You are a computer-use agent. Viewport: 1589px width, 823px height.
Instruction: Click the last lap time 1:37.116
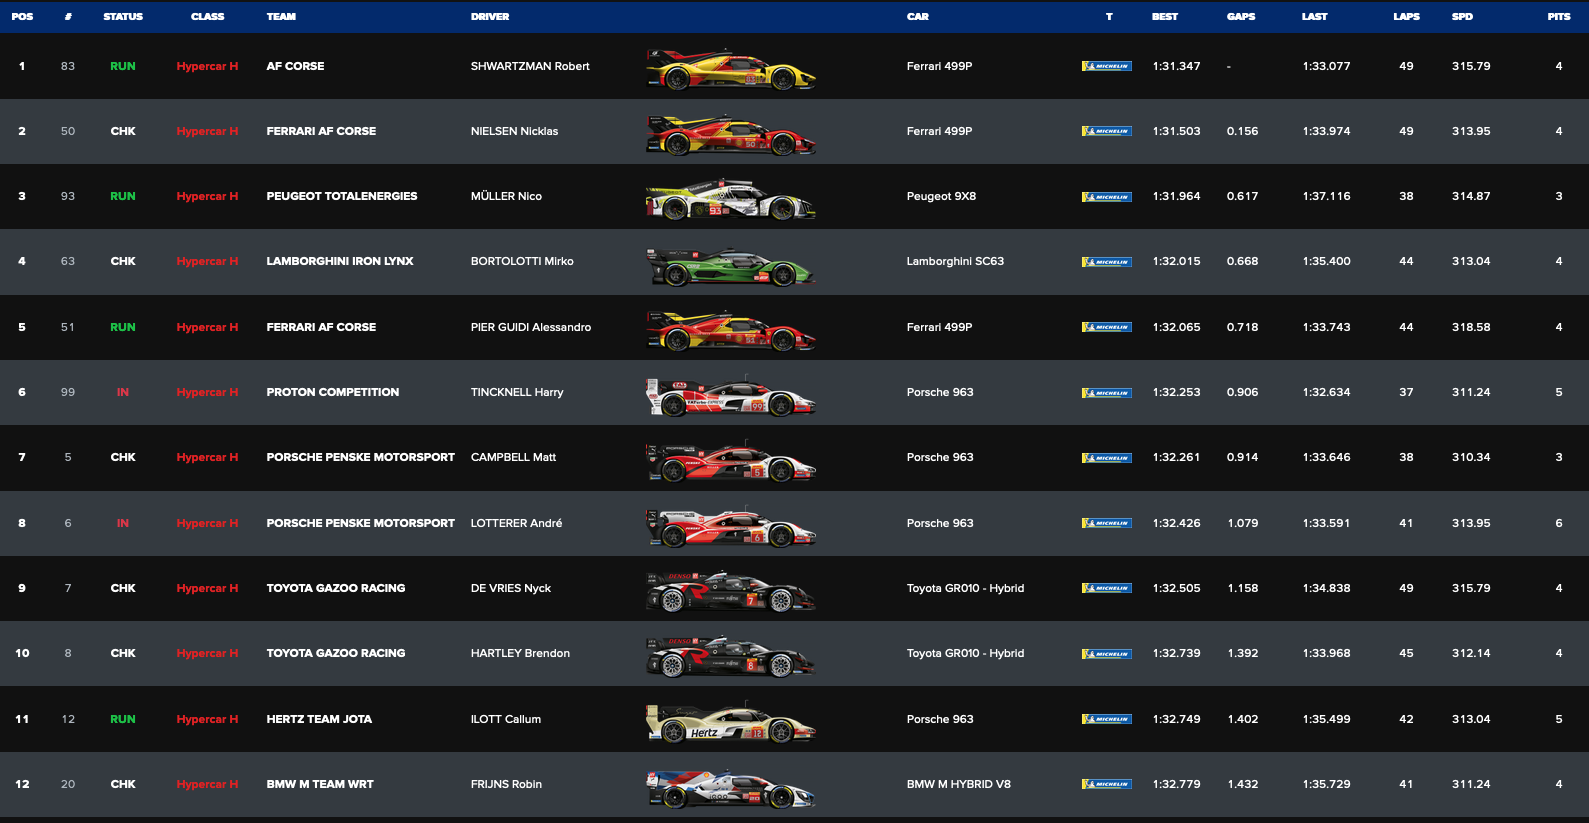click(1326, 196)
